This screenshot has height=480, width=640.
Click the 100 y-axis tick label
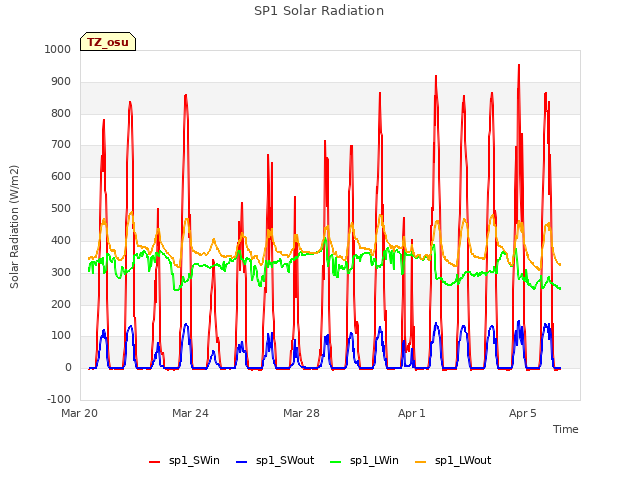(61, 336)
